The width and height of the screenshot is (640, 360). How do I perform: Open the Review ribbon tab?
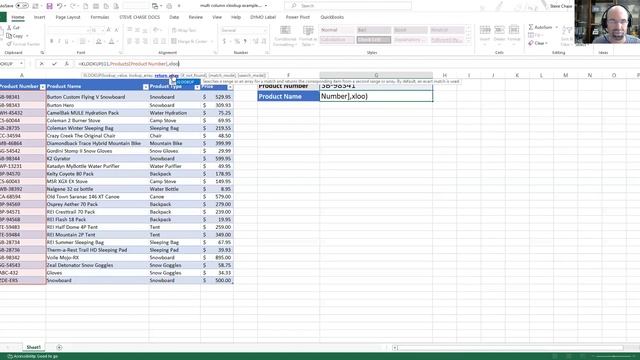click(196, 17)
